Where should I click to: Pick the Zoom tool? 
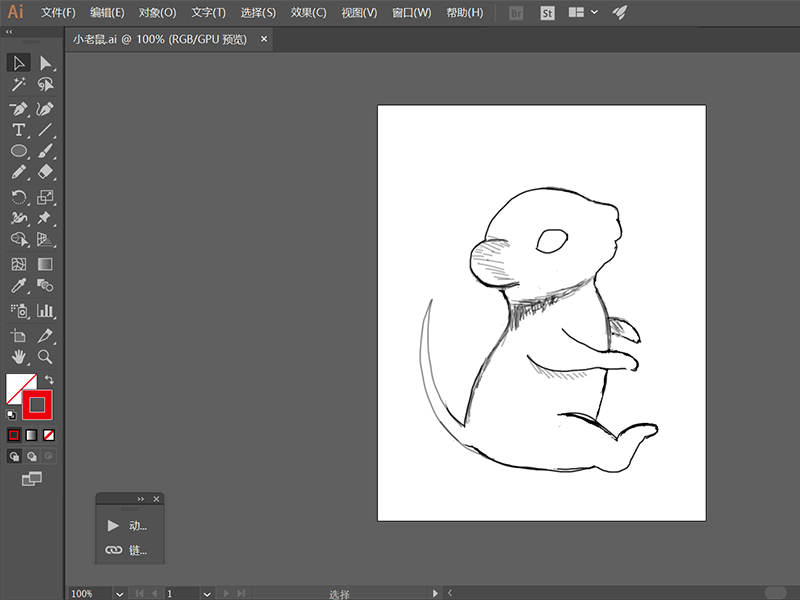pos(45,357)
